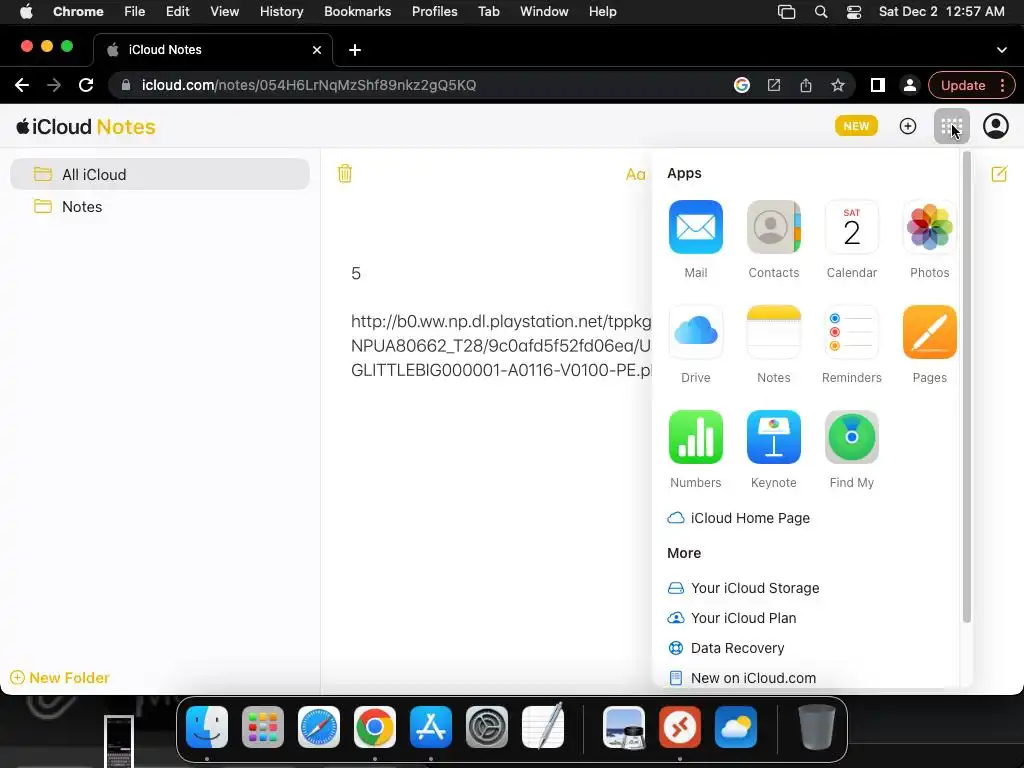Viewport: 1024px width, 768px height.
Task: Open App Store from the Dock
Action: pos(431,727)
